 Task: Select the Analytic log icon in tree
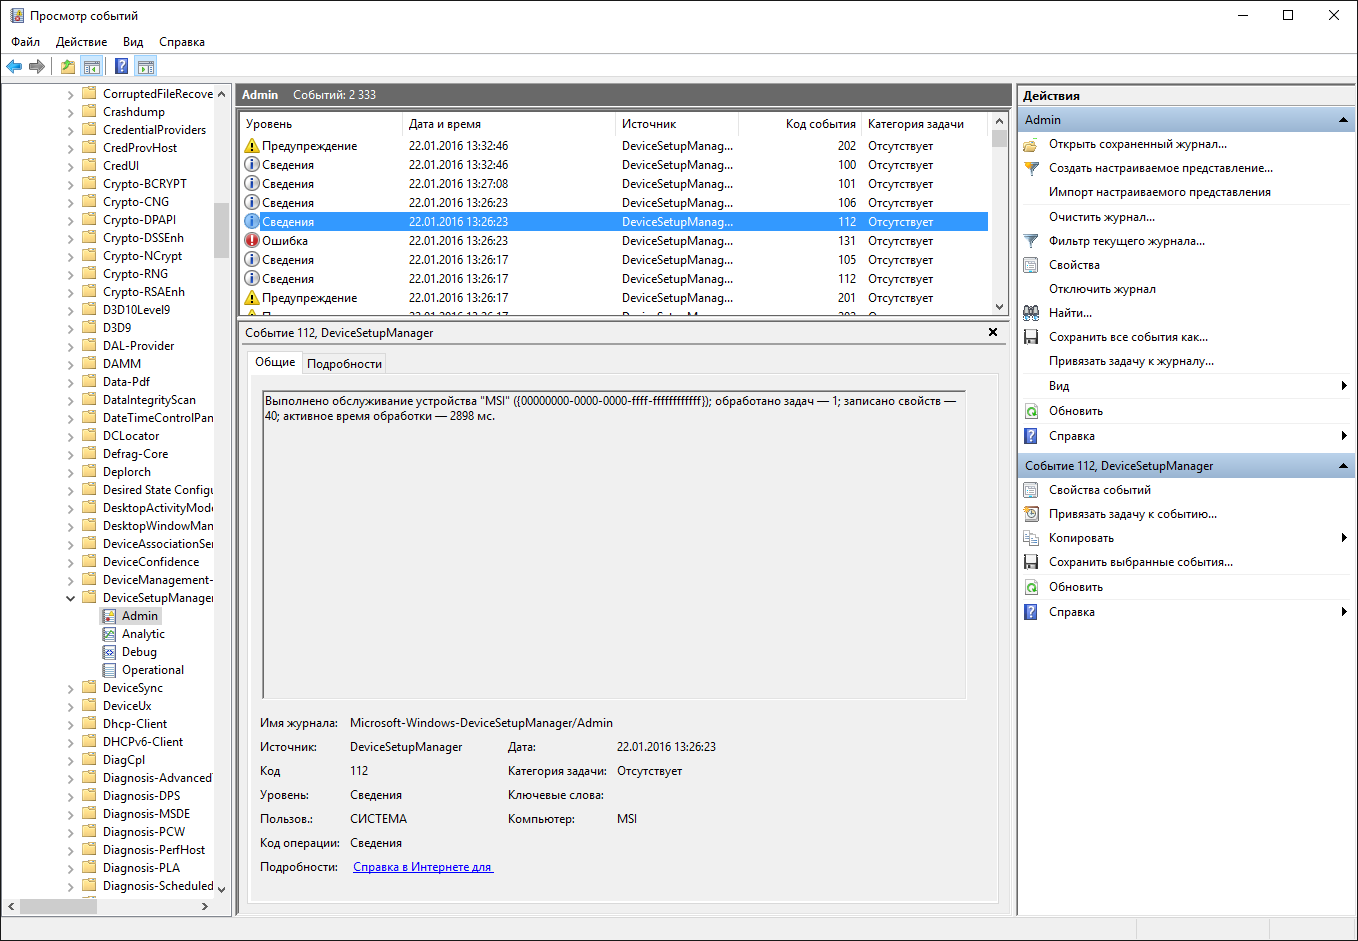point(109,634)
